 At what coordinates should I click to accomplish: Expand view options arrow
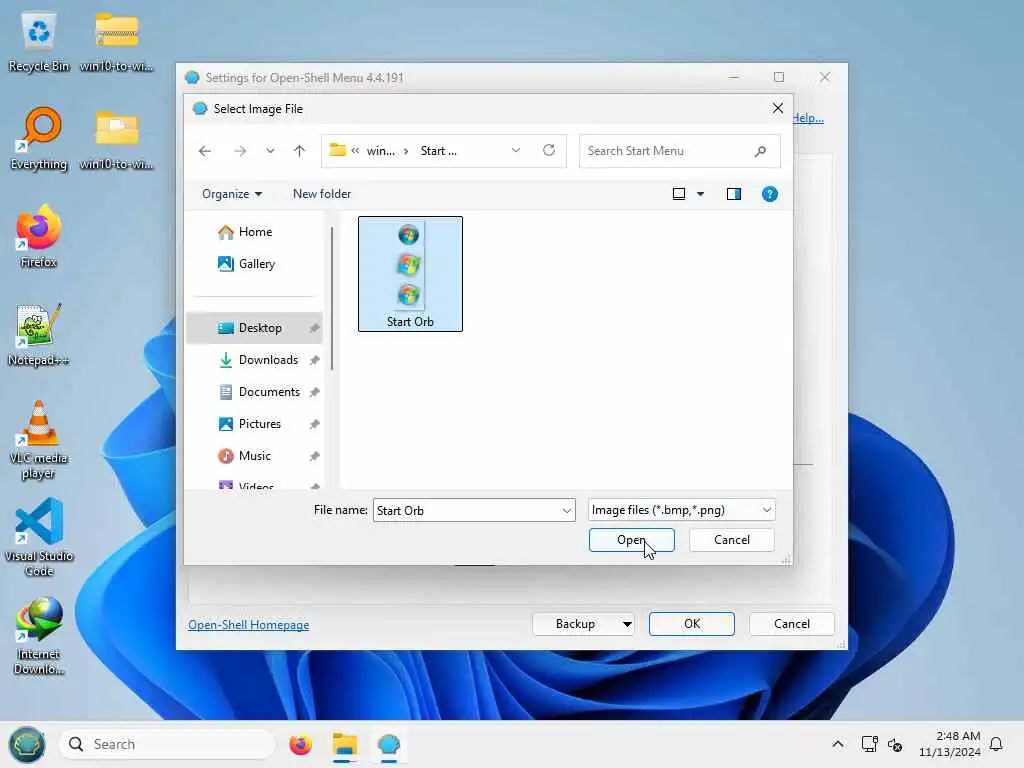pyautogui.click(x=701, y=194)
